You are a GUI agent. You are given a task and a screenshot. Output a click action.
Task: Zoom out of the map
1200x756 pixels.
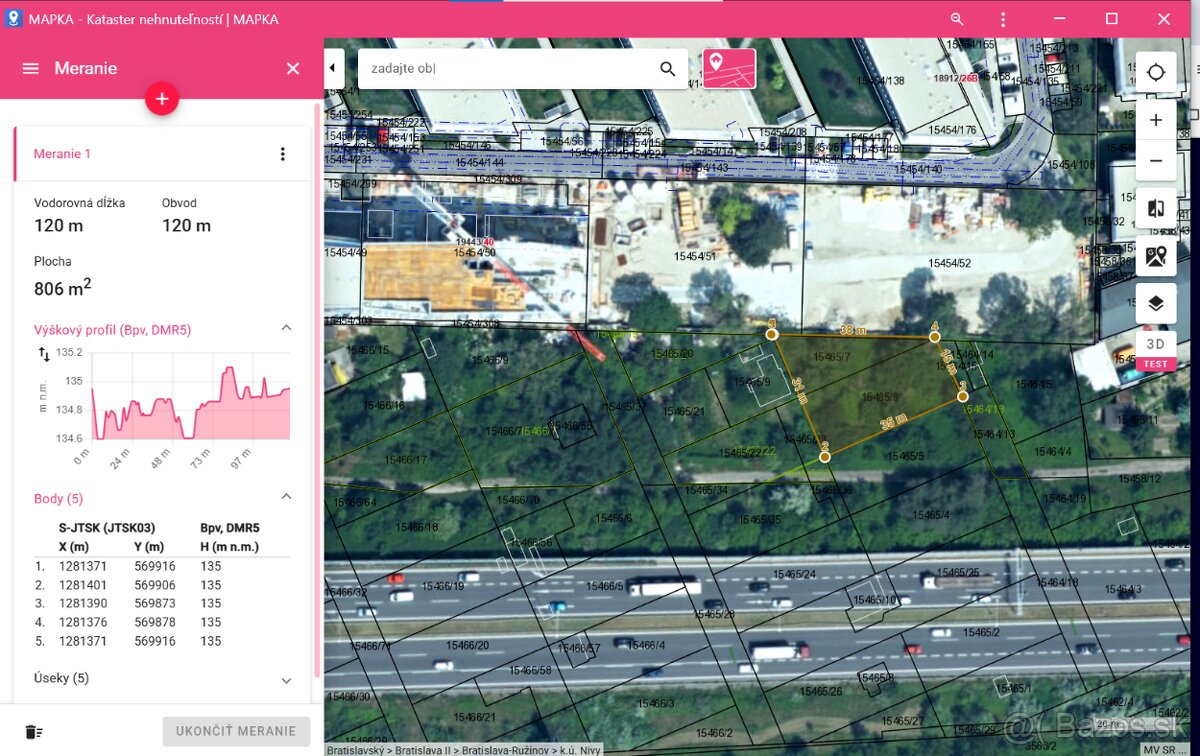coord(1156,161)
